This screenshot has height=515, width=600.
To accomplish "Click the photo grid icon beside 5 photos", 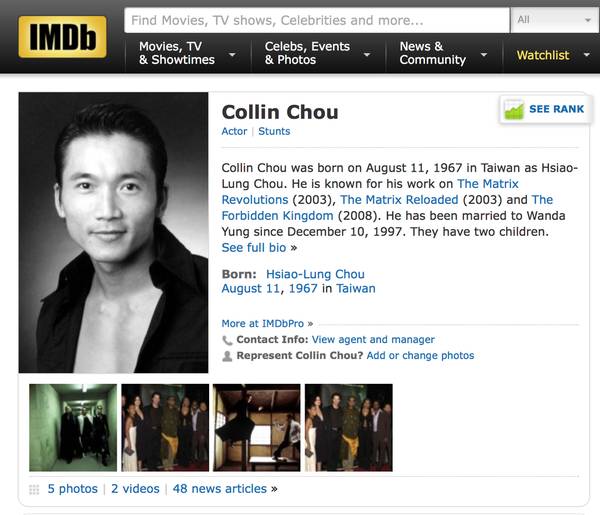I will (34, 489).
